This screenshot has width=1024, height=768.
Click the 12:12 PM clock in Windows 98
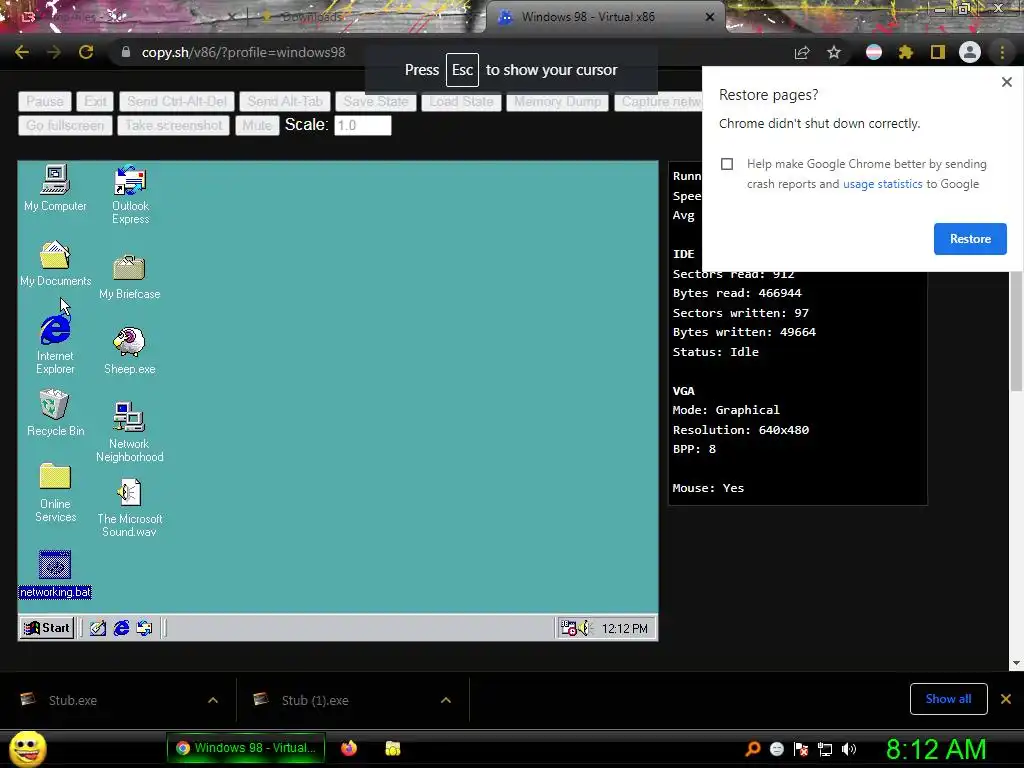tap(624, 628)
